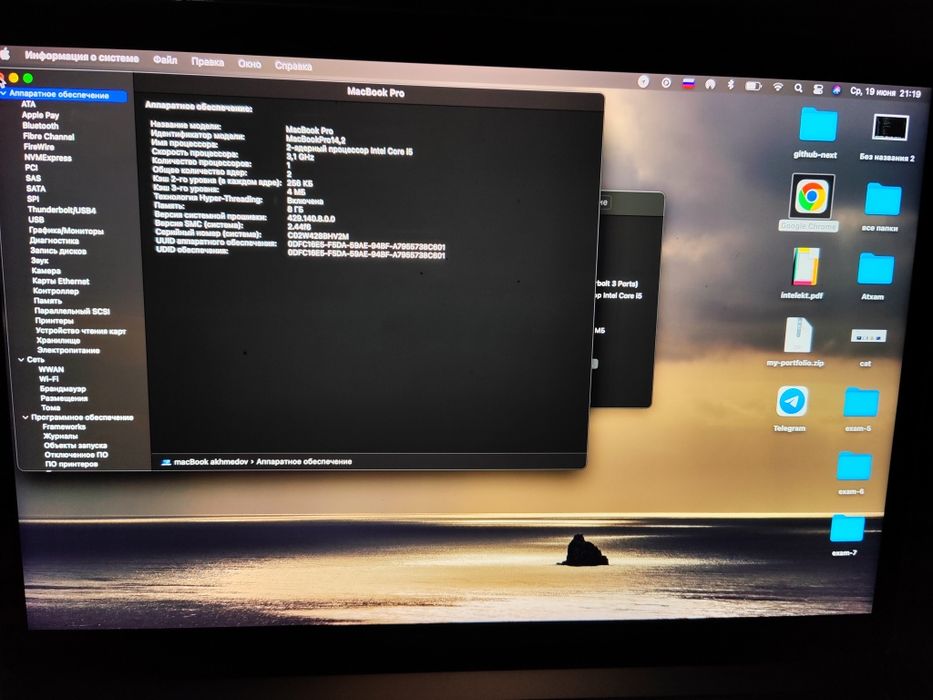Select Брандмауэр under Сеть
The height and width of the screenshot is (700, 933).
point(63,389)
